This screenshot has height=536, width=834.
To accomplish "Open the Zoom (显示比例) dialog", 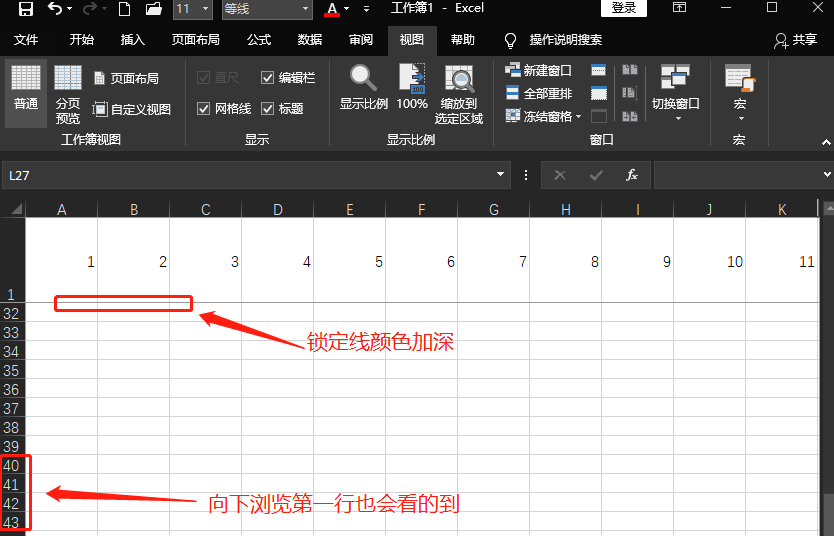I will point(363,88).
